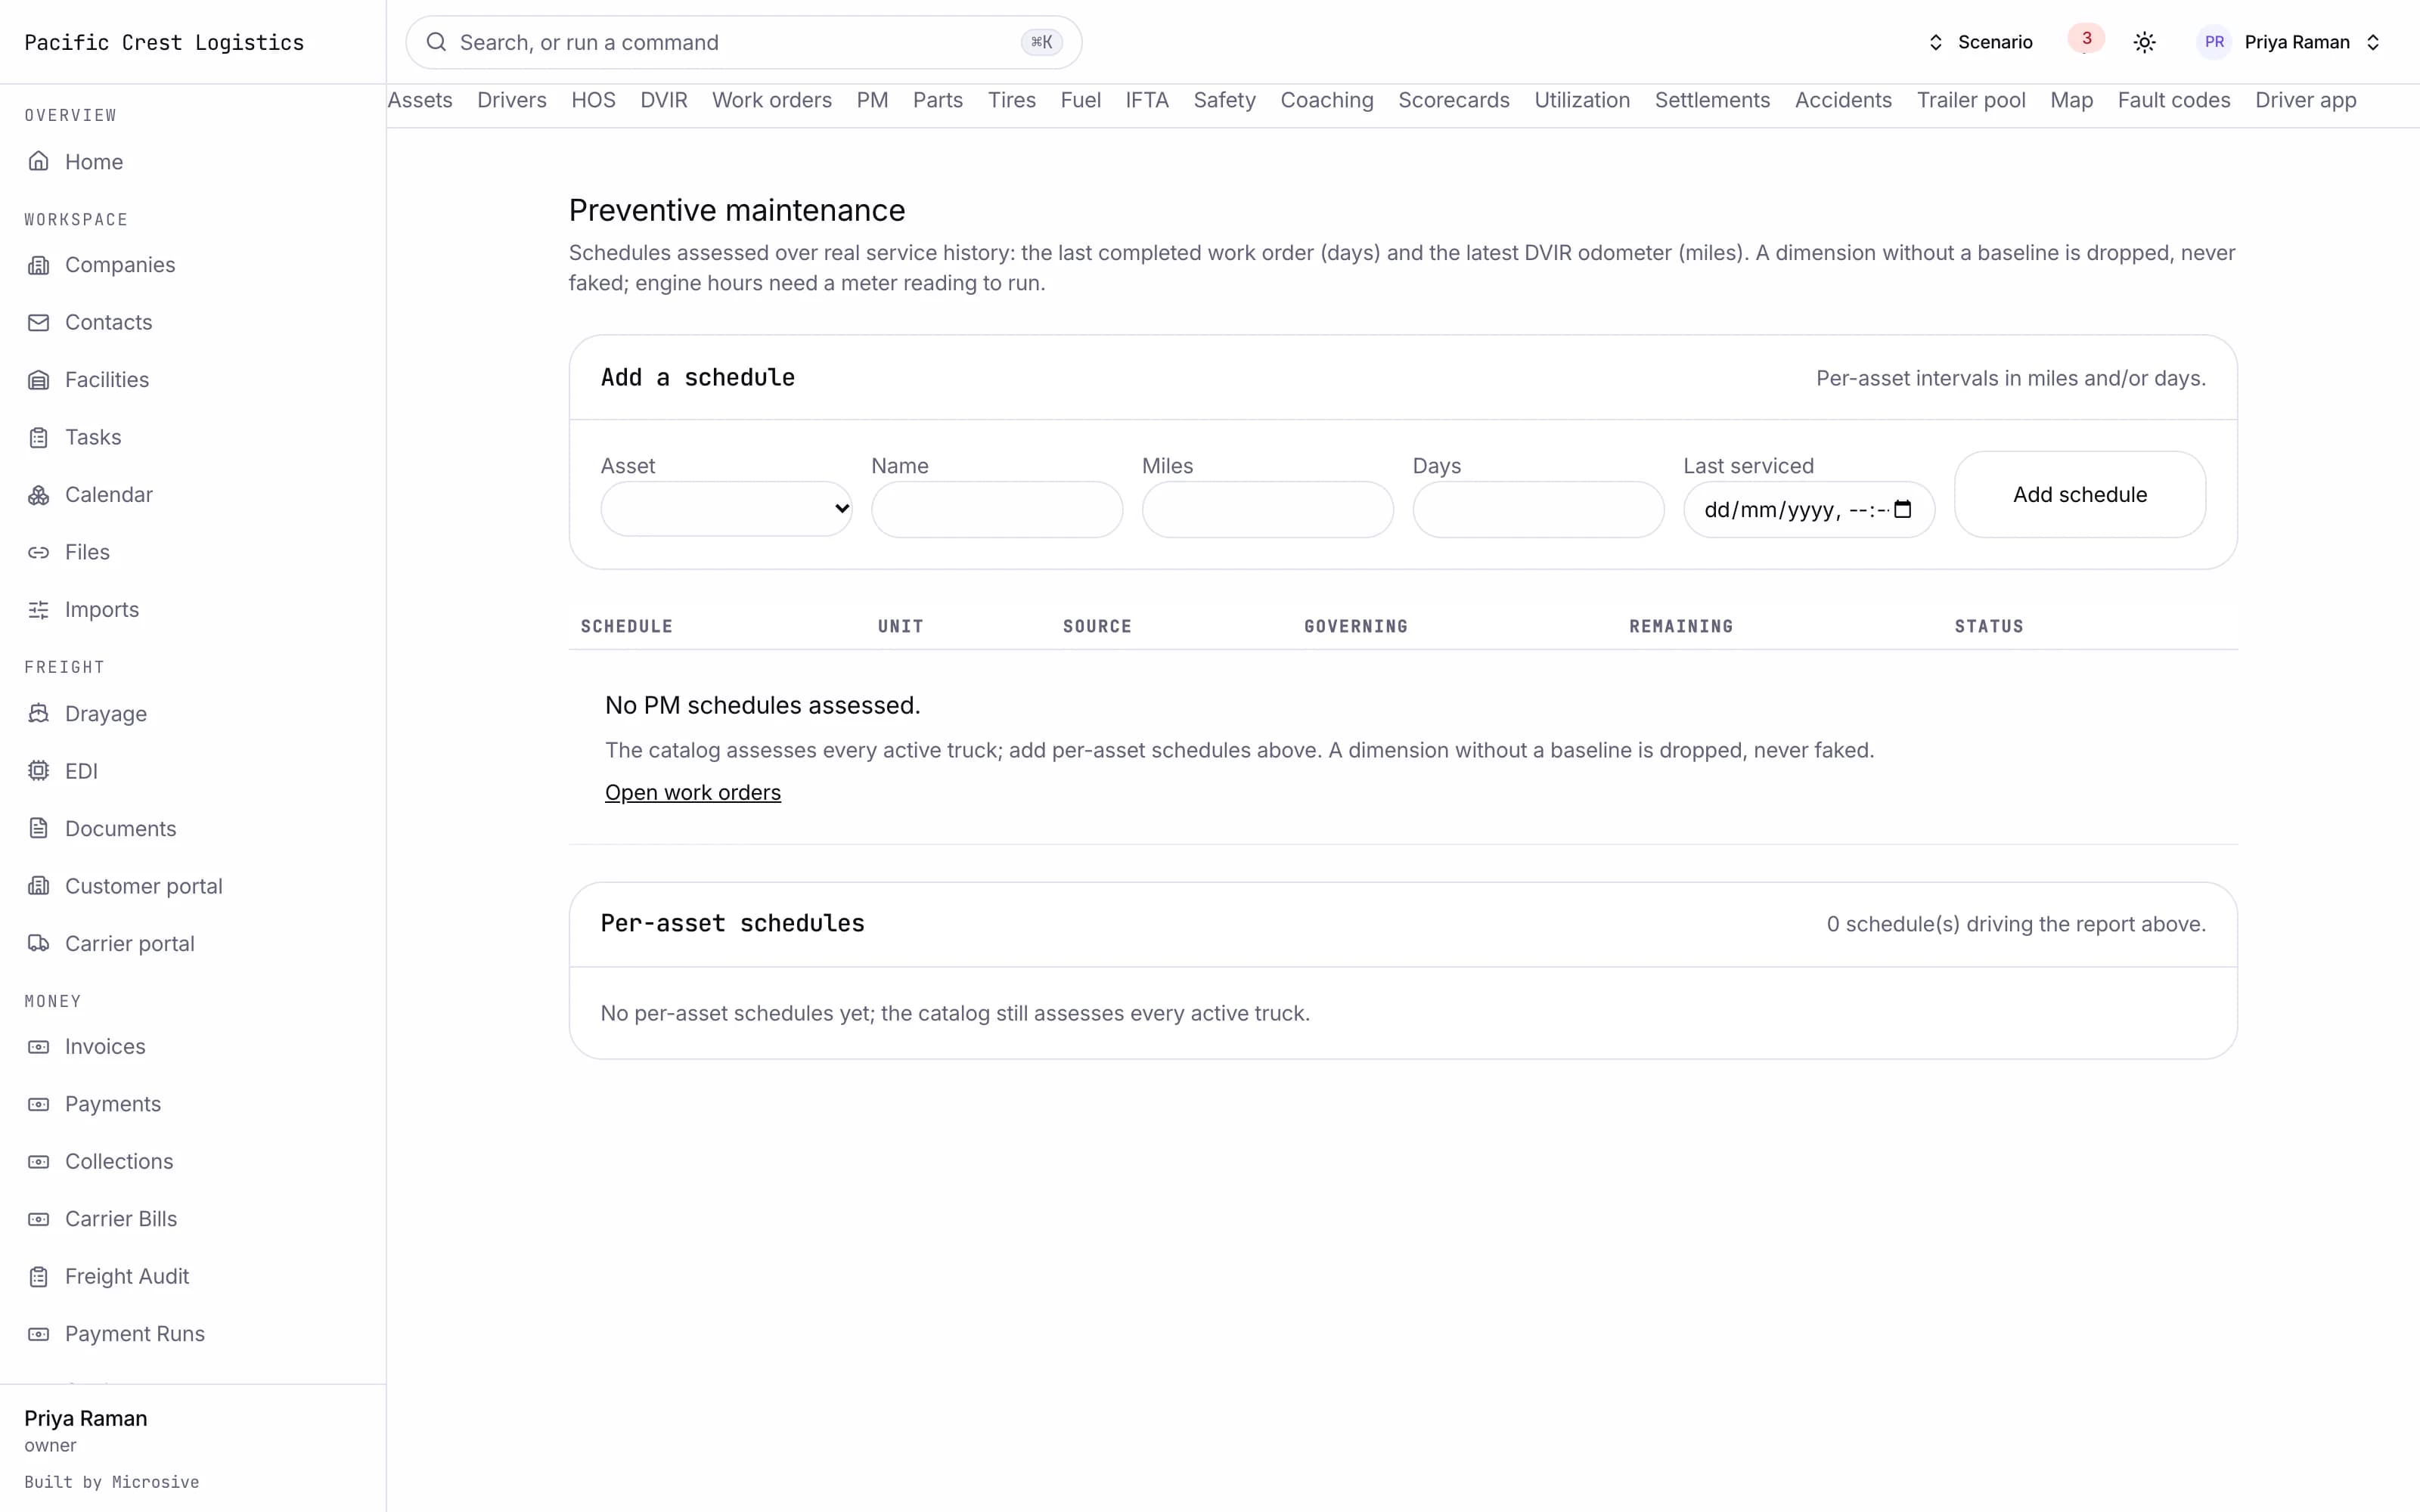Click the Documents file icon
Screen dimensions: 2420x1512
[38, 829]
